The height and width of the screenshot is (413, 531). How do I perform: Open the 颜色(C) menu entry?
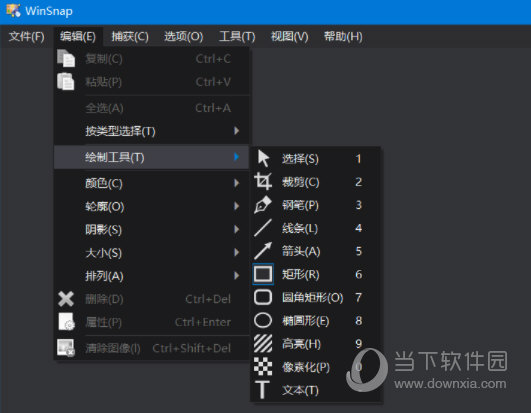point(152,183)
